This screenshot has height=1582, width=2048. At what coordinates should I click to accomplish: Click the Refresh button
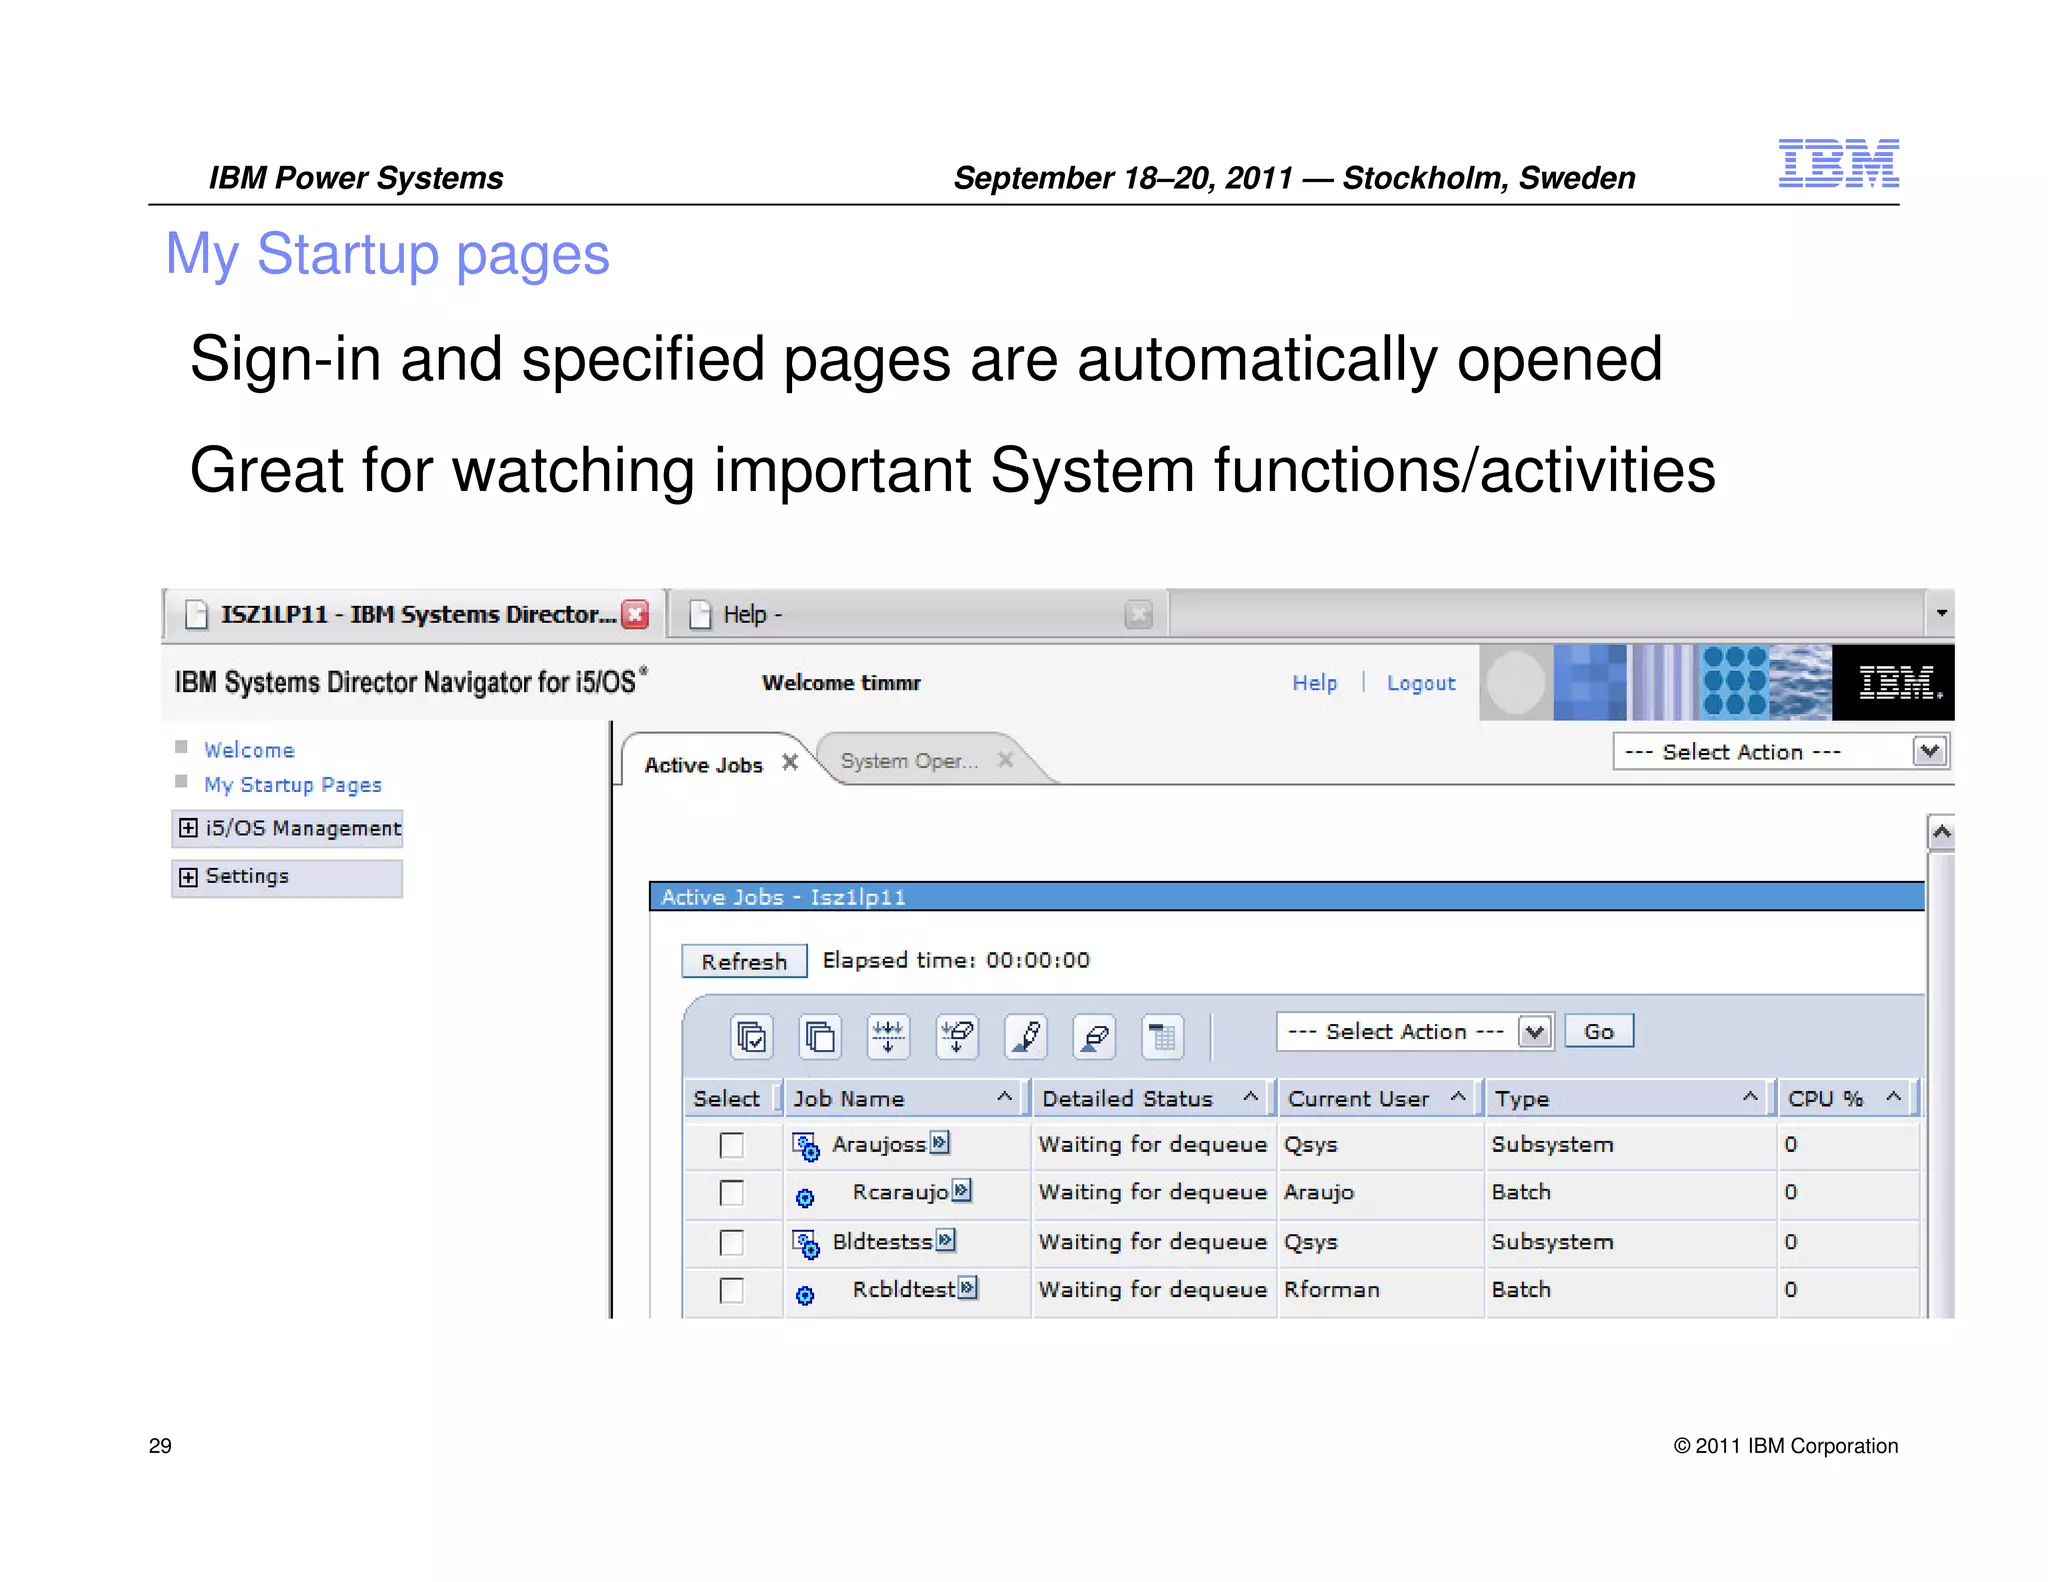(x=744, y=961)
